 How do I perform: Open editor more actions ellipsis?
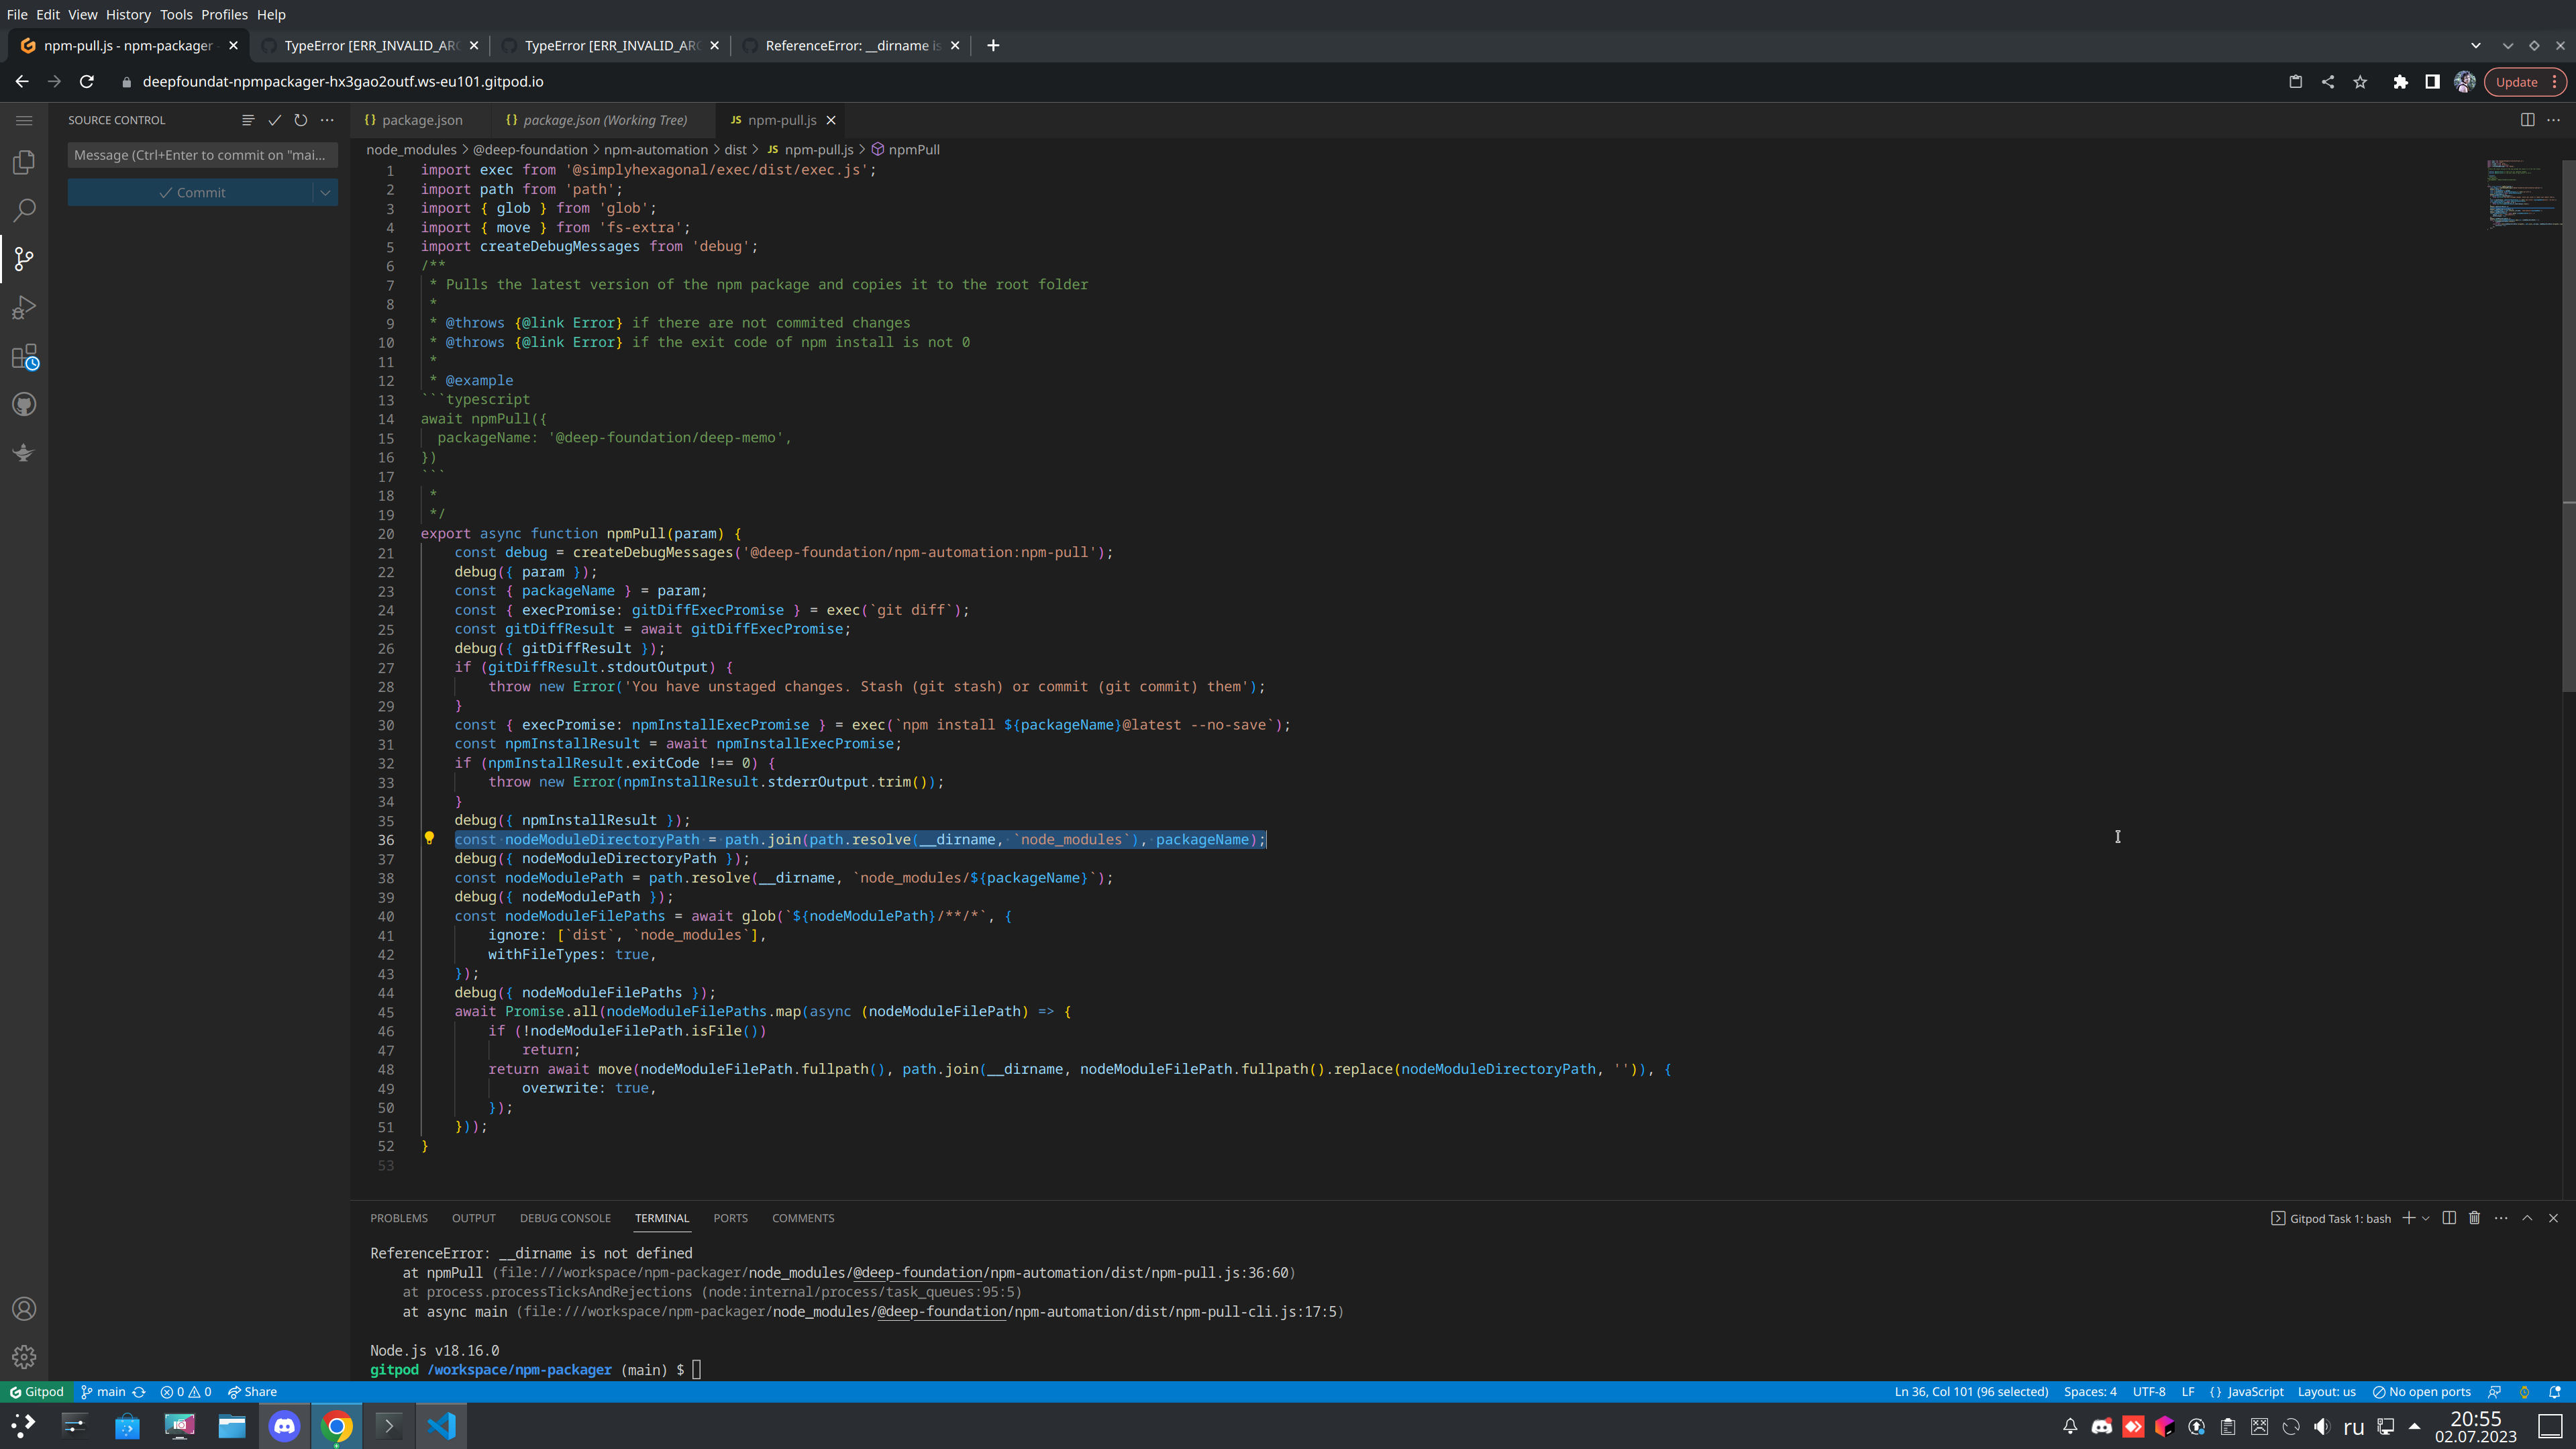coord(2553,120)
